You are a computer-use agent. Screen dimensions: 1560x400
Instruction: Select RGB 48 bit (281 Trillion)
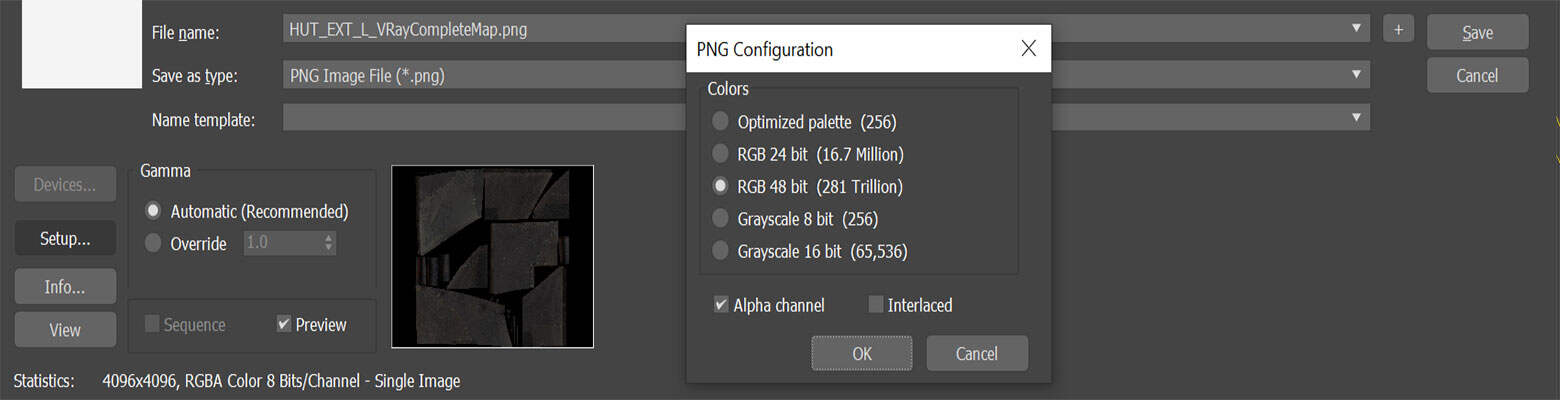720,186
